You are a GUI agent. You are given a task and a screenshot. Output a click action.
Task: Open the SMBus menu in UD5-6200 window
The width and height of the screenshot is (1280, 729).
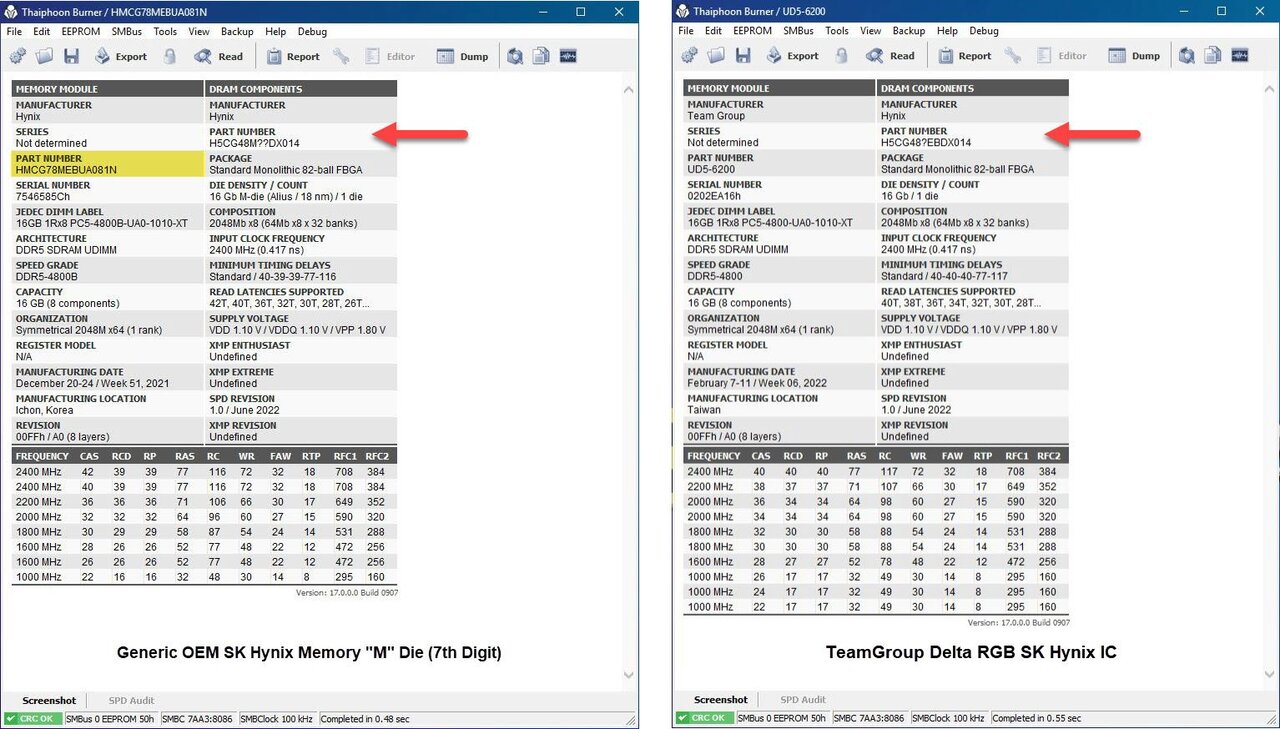(x=798, y=31)
